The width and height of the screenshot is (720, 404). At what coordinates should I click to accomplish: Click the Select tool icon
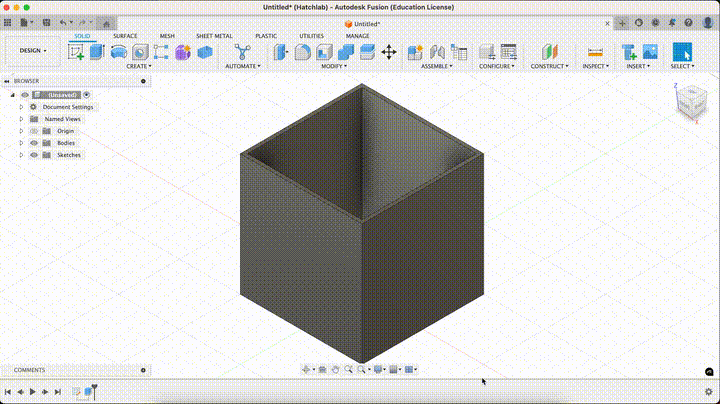[x=682, y=52]
